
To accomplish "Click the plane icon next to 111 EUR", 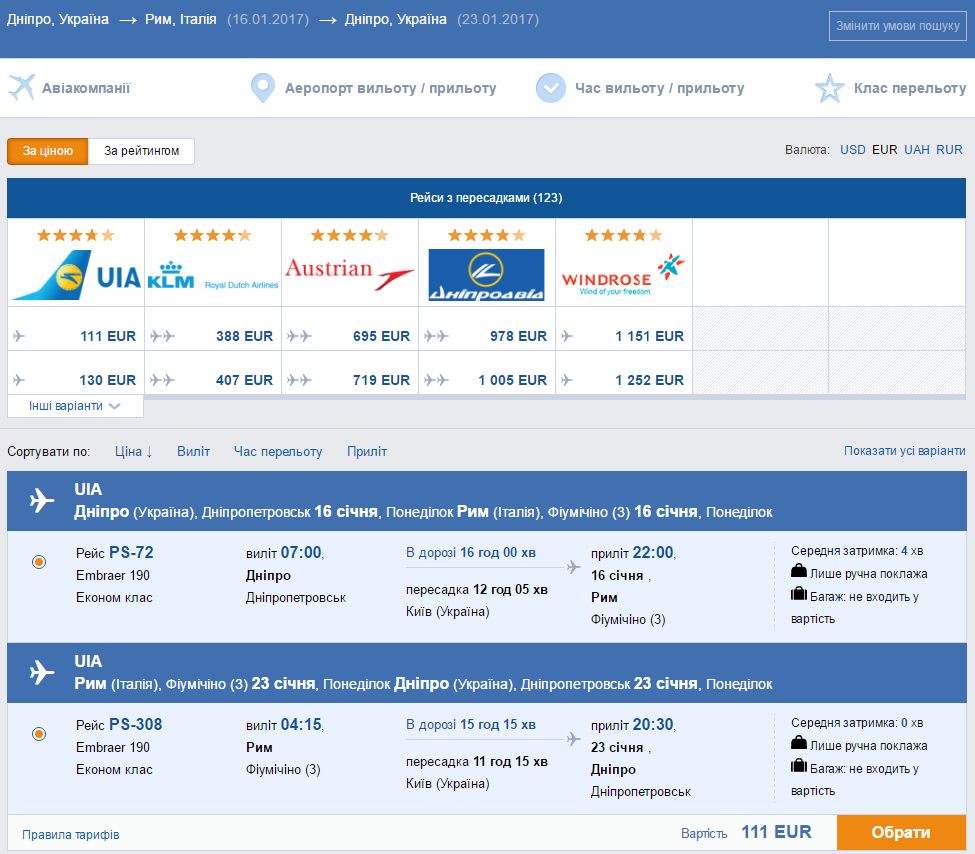I will tap(19, 336).
